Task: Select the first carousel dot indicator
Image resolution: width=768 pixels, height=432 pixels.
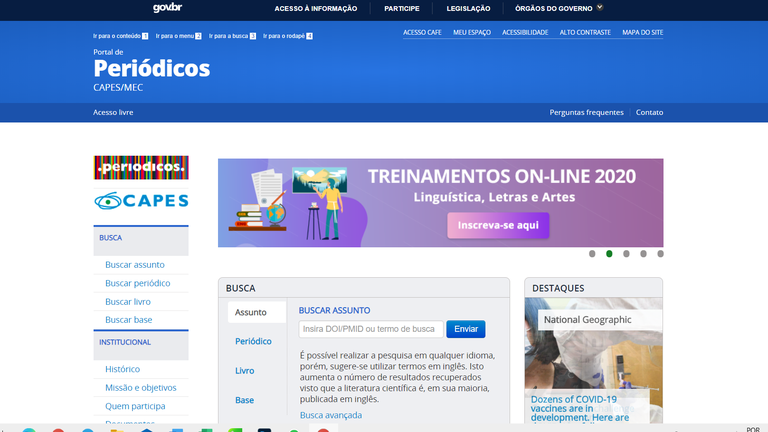Action: (x=592, y=254)
